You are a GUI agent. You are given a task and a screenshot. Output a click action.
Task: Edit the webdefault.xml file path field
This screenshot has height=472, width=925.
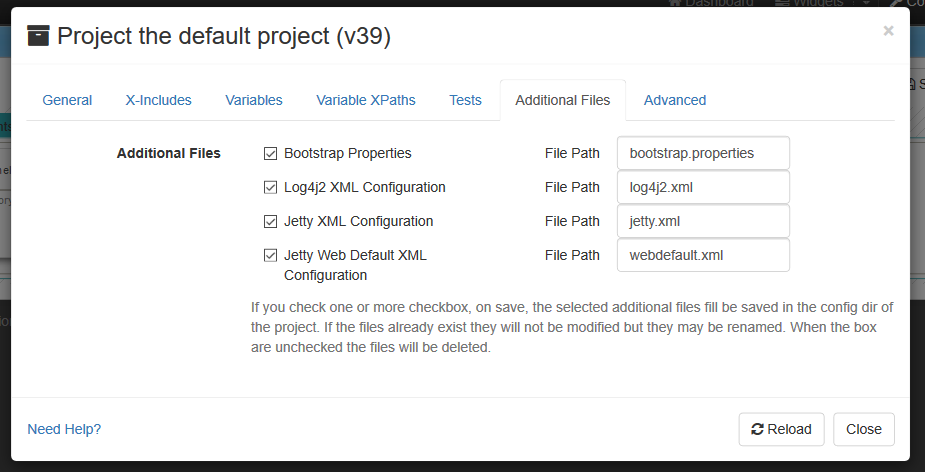click(703, 255)
